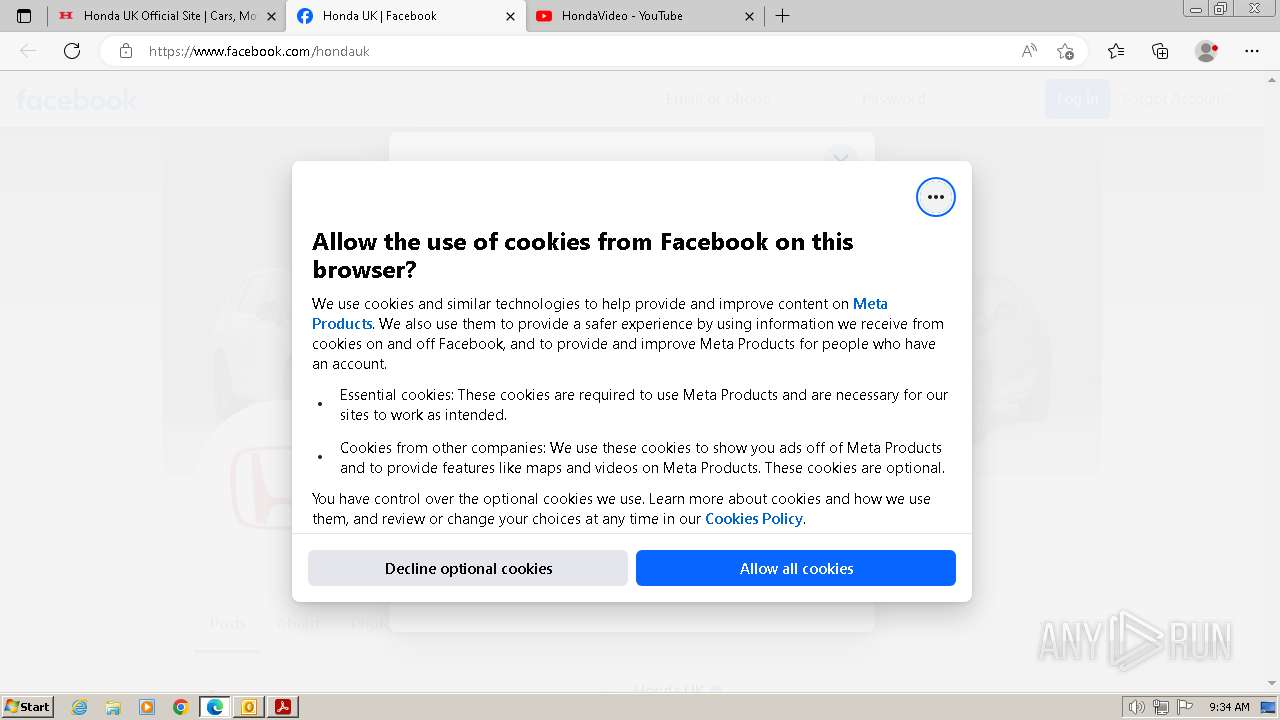View site information lock icon
The image size is (1280, 720).
click(126, 51)
